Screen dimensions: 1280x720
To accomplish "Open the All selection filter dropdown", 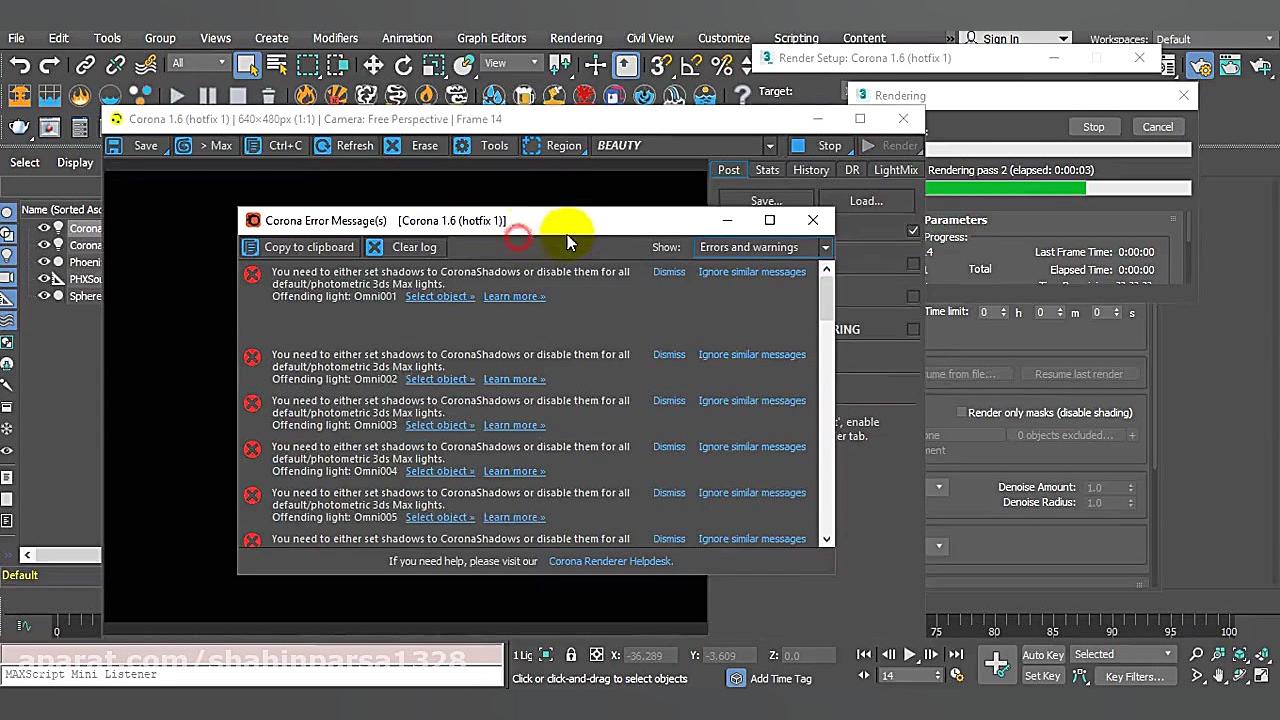I will tap(198, 63).
